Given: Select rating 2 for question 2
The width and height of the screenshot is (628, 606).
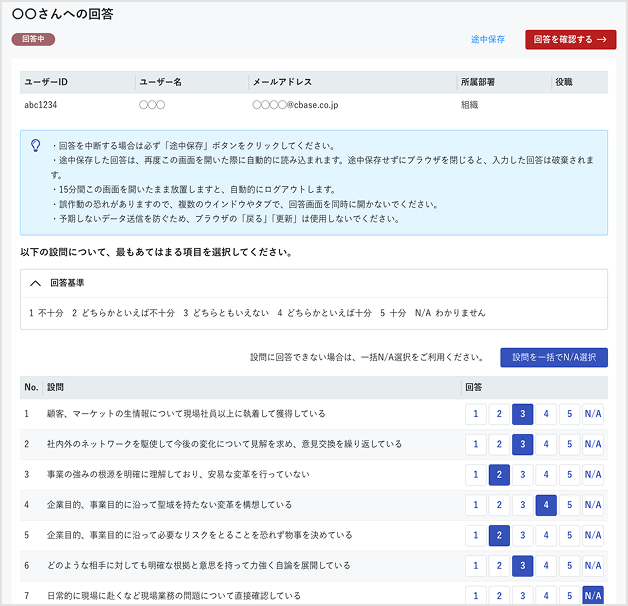Looking at the screenshot, I should click(499, 444).
